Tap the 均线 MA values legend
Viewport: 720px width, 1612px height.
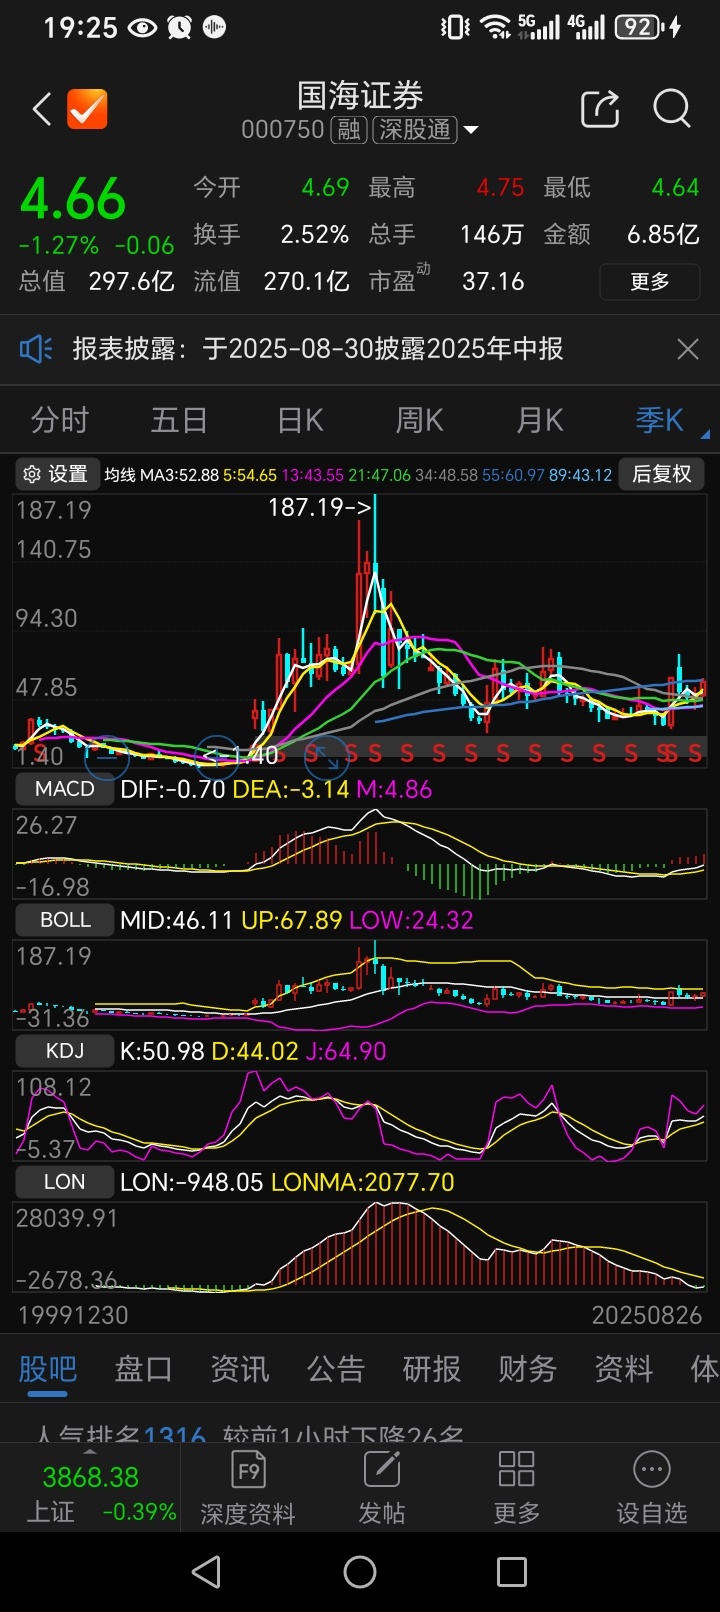click(x=358, y=475)
